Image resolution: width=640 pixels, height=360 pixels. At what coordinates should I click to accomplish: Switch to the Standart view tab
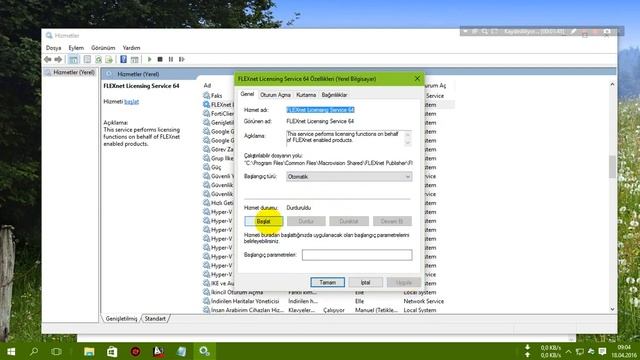155,318
